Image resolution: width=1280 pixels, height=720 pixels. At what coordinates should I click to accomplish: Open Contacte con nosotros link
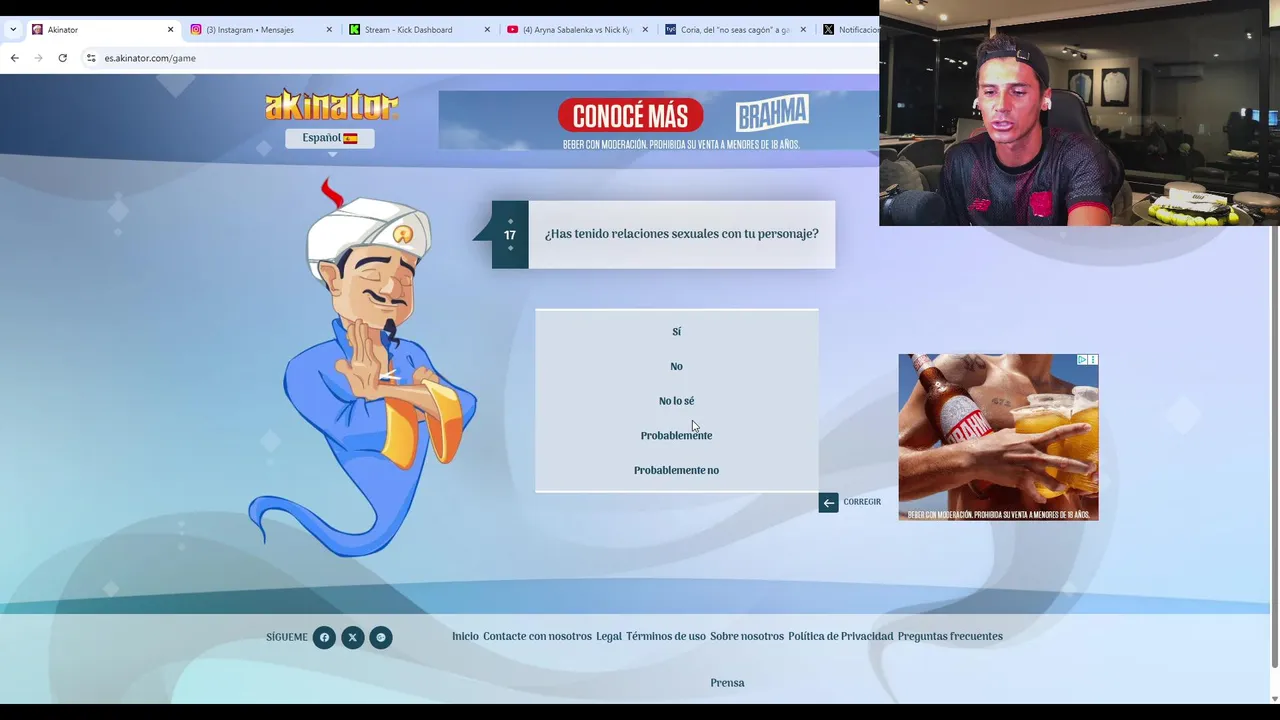tap(537, 636)
